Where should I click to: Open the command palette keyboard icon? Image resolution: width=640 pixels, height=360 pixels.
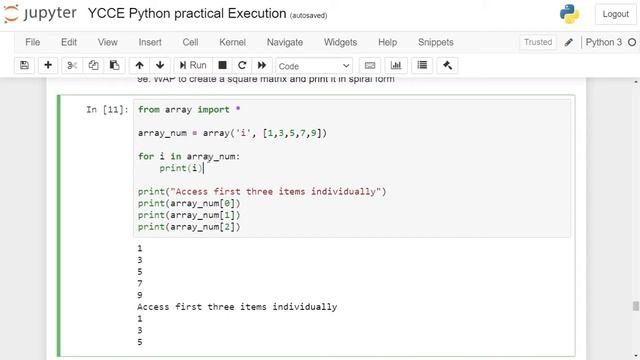coord(370,65)
